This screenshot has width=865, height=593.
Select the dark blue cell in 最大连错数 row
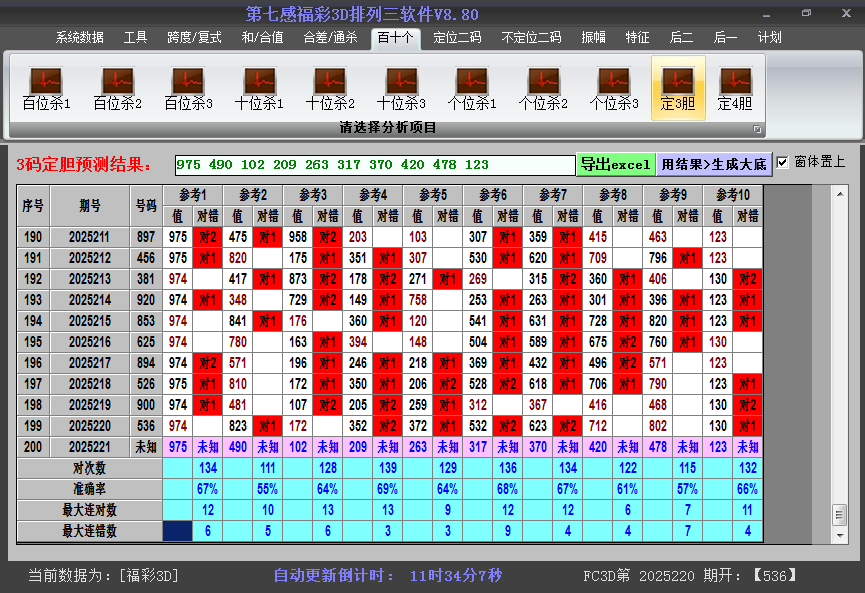[x=178, y=531]
